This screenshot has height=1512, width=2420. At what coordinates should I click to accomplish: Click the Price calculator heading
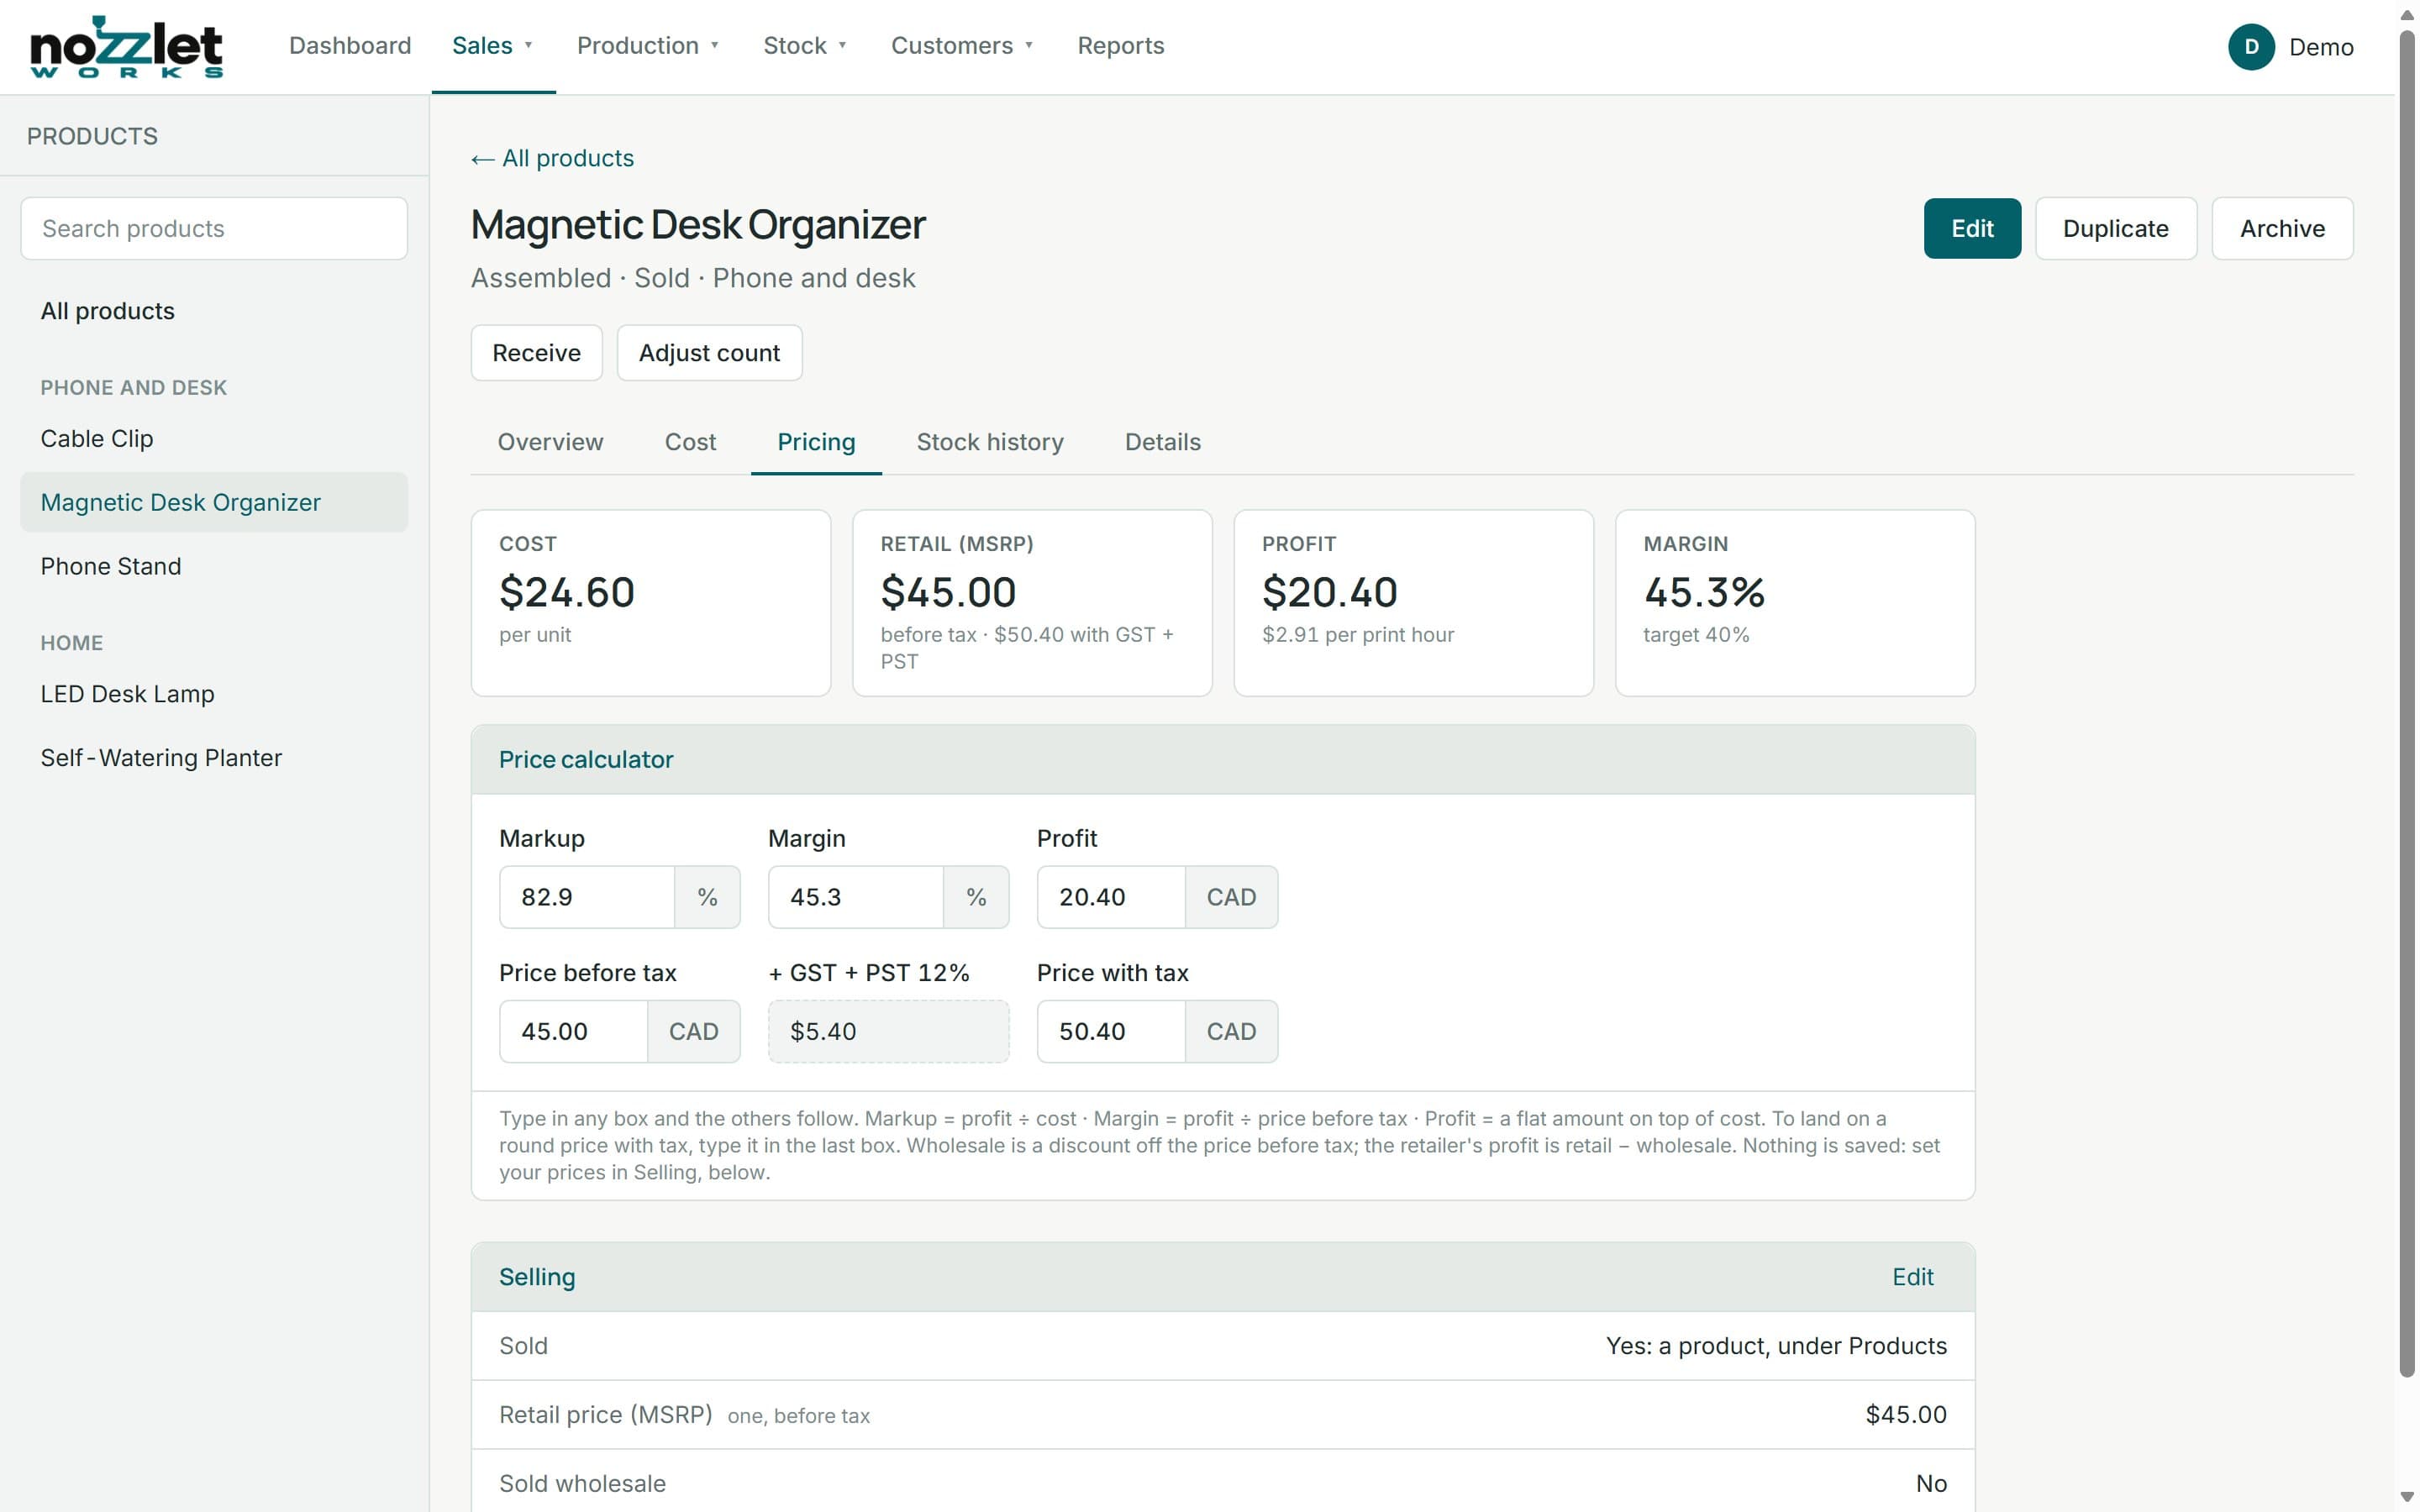(x=586, y=760)
